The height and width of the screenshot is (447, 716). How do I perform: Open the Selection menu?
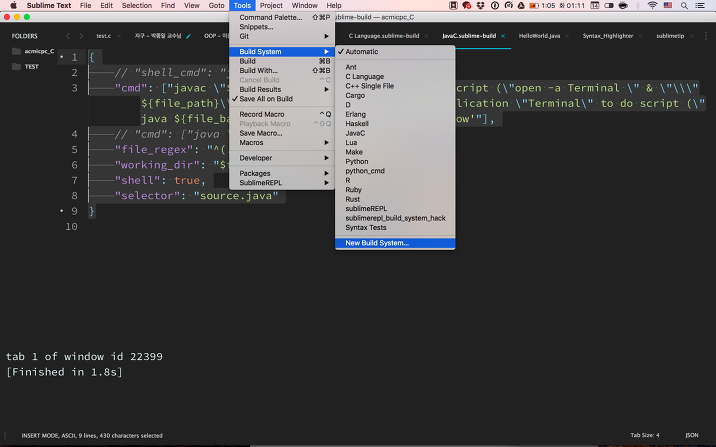pyautogui.click(x=137, y=5)
